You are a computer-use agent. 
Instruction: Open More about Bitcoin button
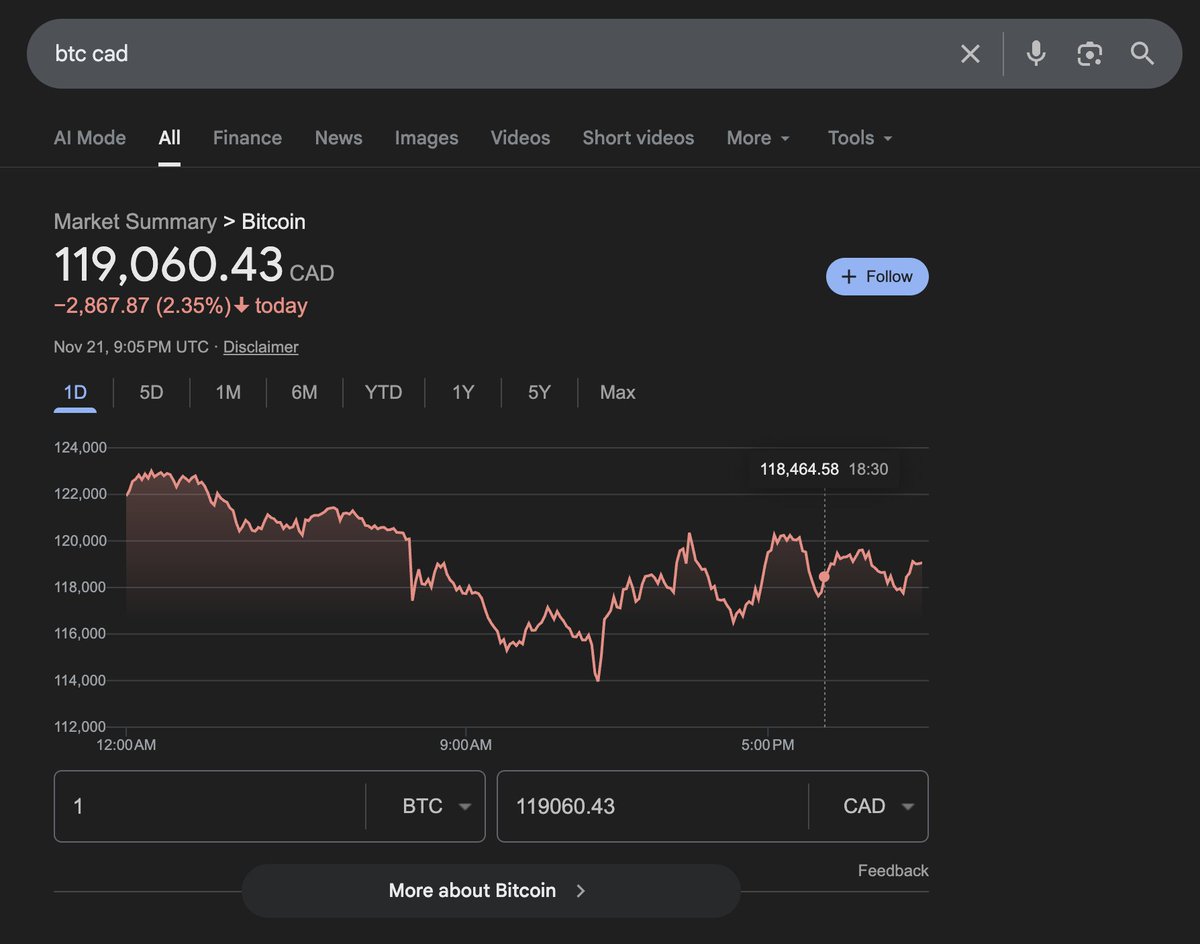point(491,891)
